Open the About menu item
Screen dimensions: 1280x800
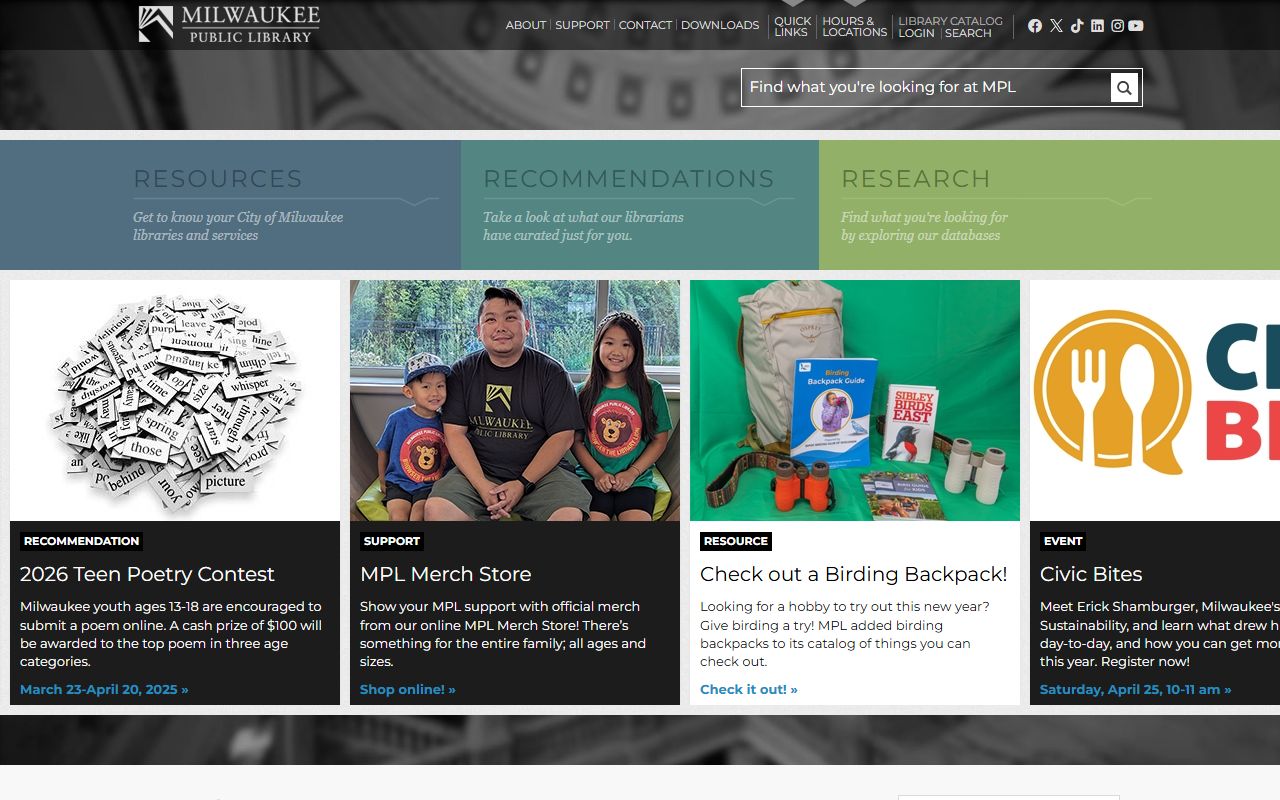(x=525, y=25)
